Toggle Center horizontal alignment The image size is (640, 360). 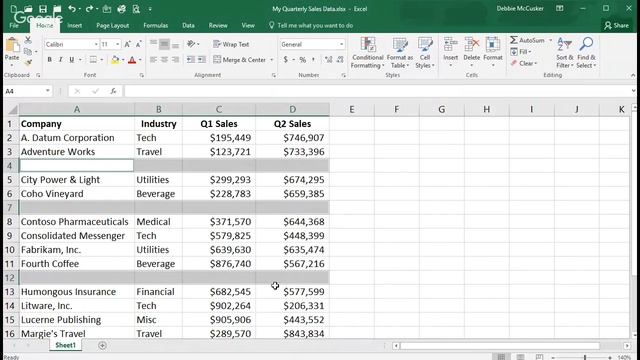[x=164, y=60]
